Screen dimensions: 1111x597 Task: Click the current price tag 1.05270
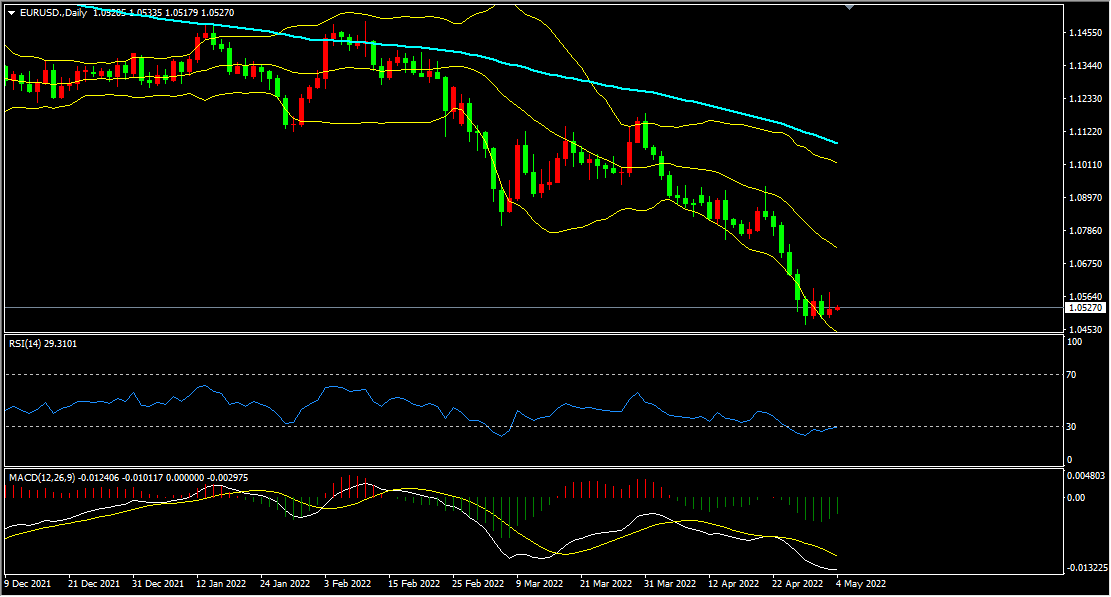point(1085,308)
